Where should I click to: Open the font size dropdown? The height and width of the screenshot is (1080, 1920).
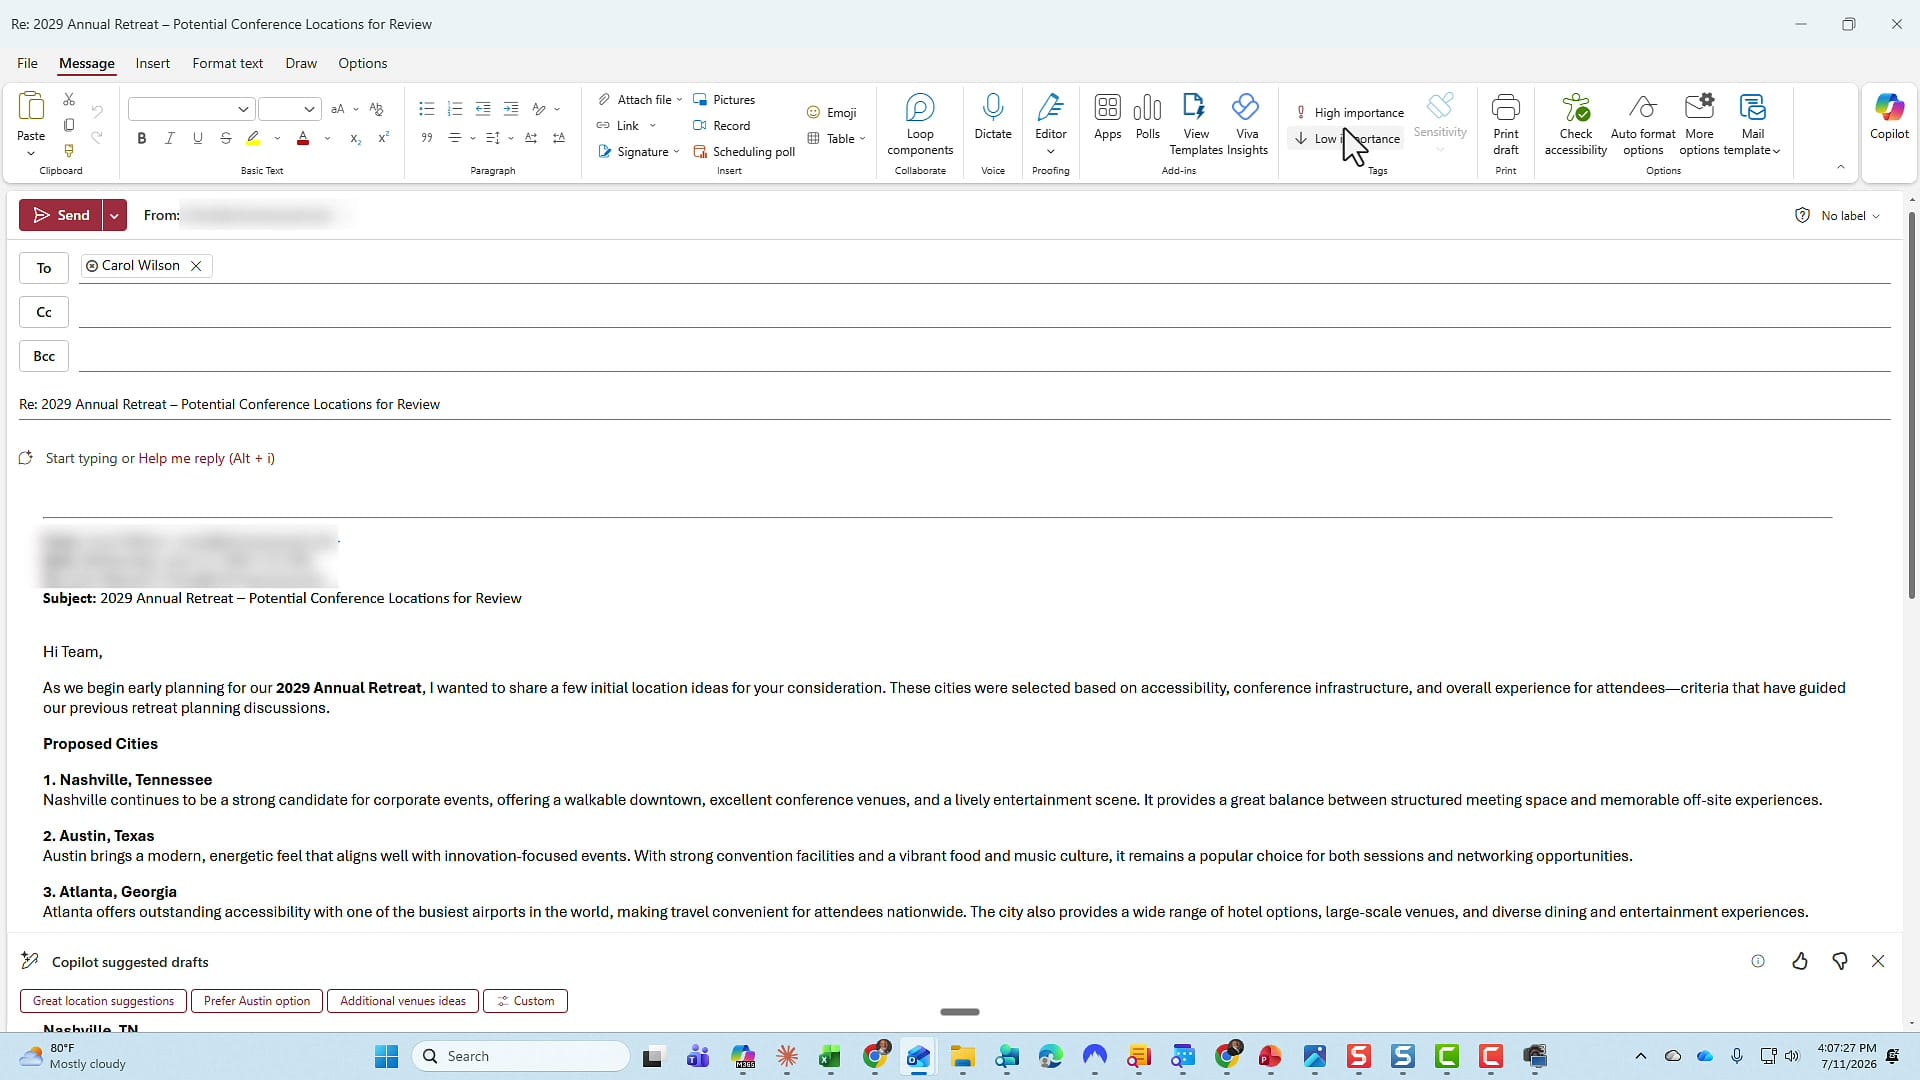pos(310,109)
